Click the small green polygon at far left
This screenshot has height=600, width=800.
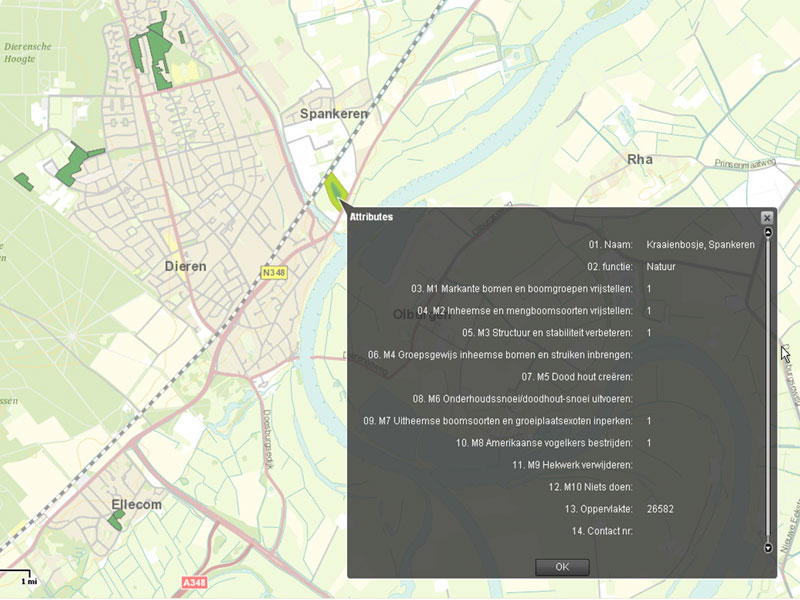pos(22,181)
